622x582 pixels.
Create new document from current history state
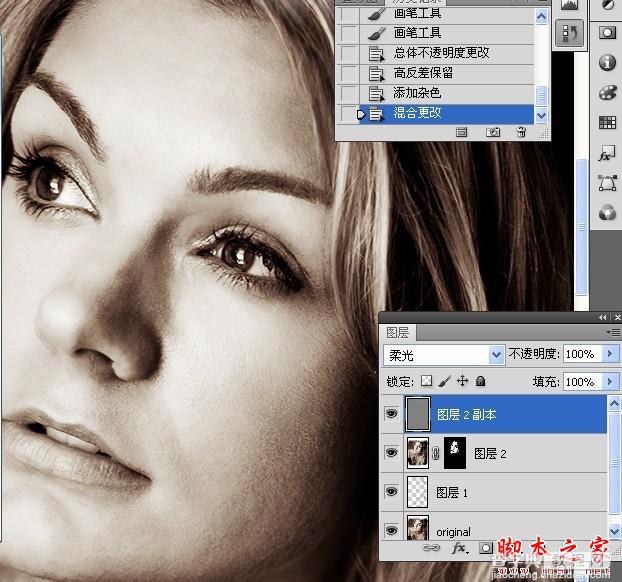point(461,132)
